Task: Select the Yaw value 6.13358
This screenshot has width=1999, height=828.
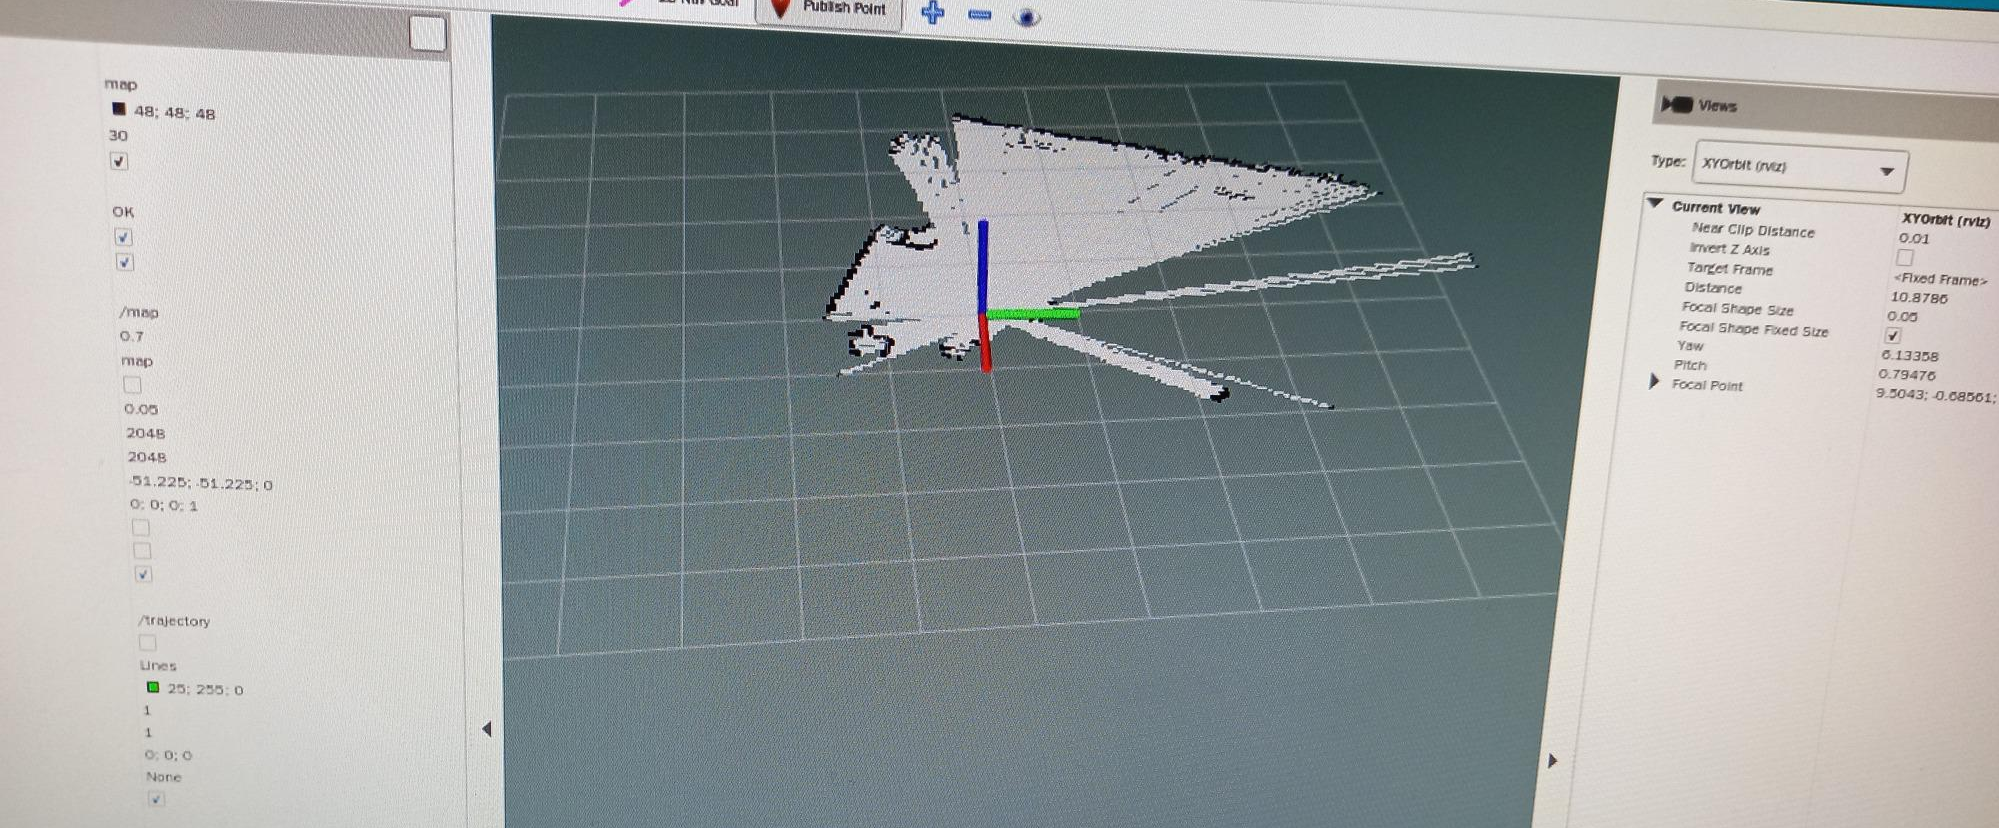Action: point(1909,356)
